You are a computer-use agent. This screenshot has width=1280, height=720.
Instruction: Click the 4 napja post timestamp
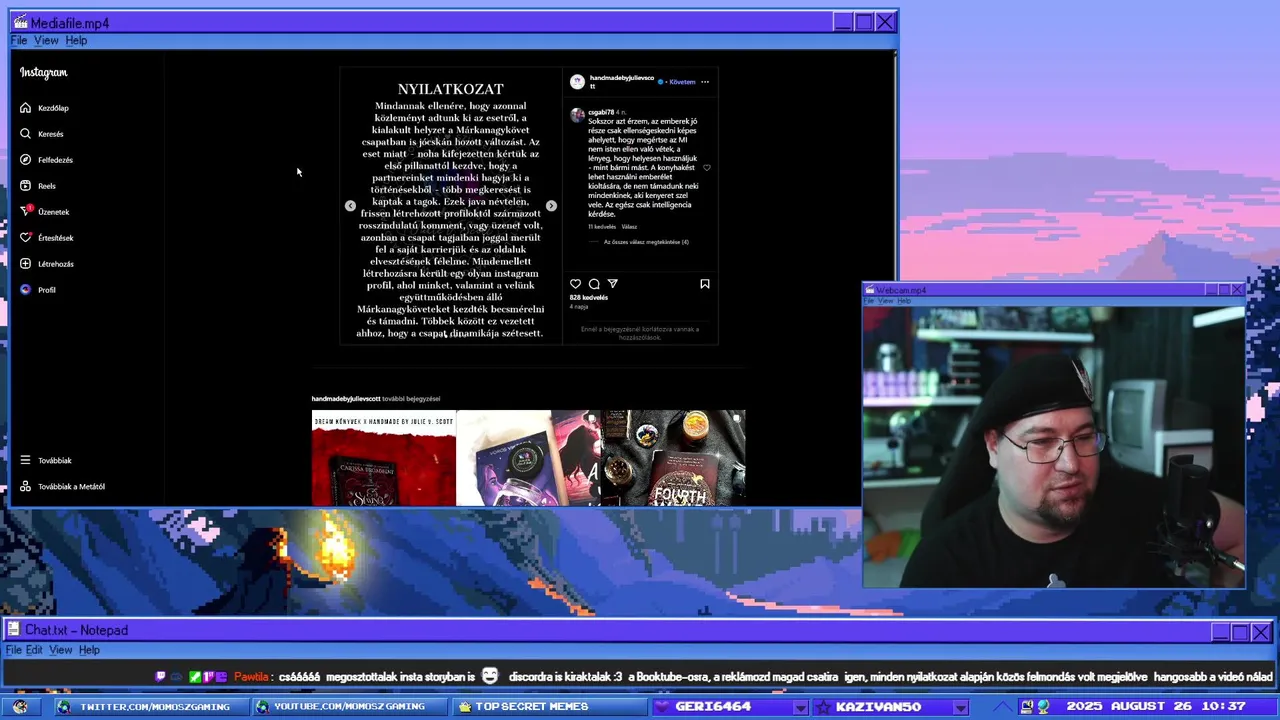(579, 307)
